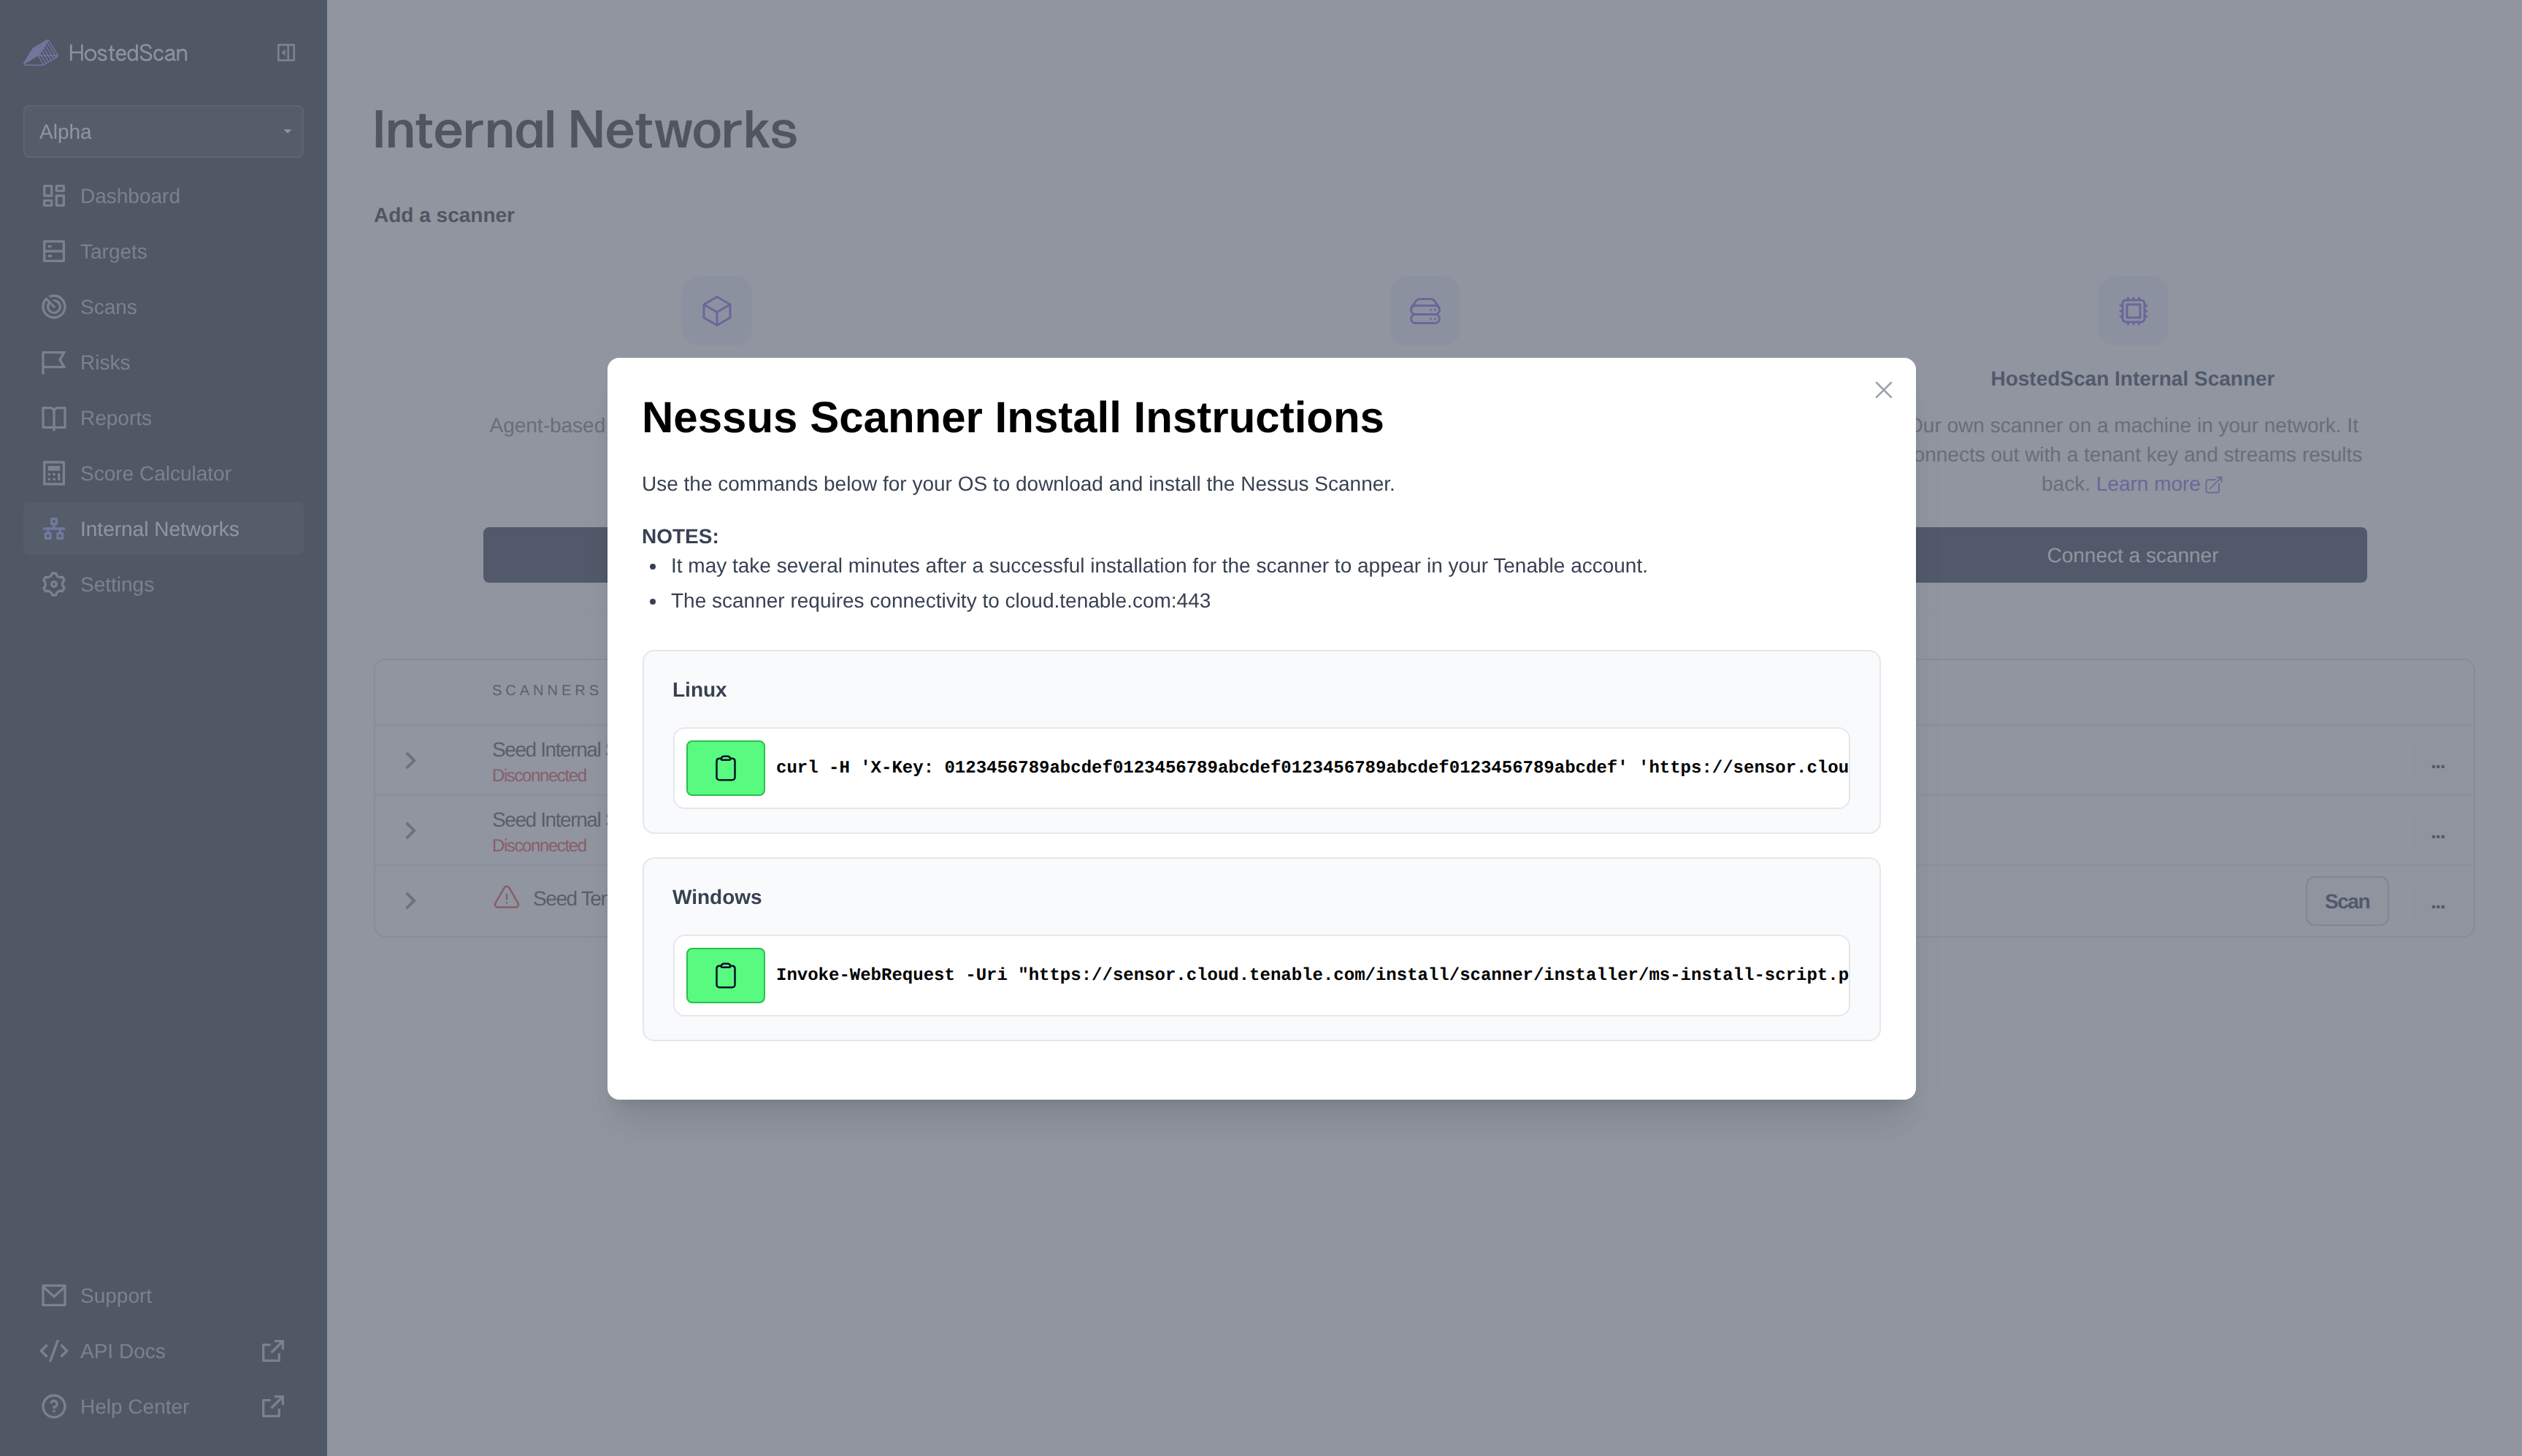
Task: Collapse the sidebar with the panel icon
Action: click(286, 53)
